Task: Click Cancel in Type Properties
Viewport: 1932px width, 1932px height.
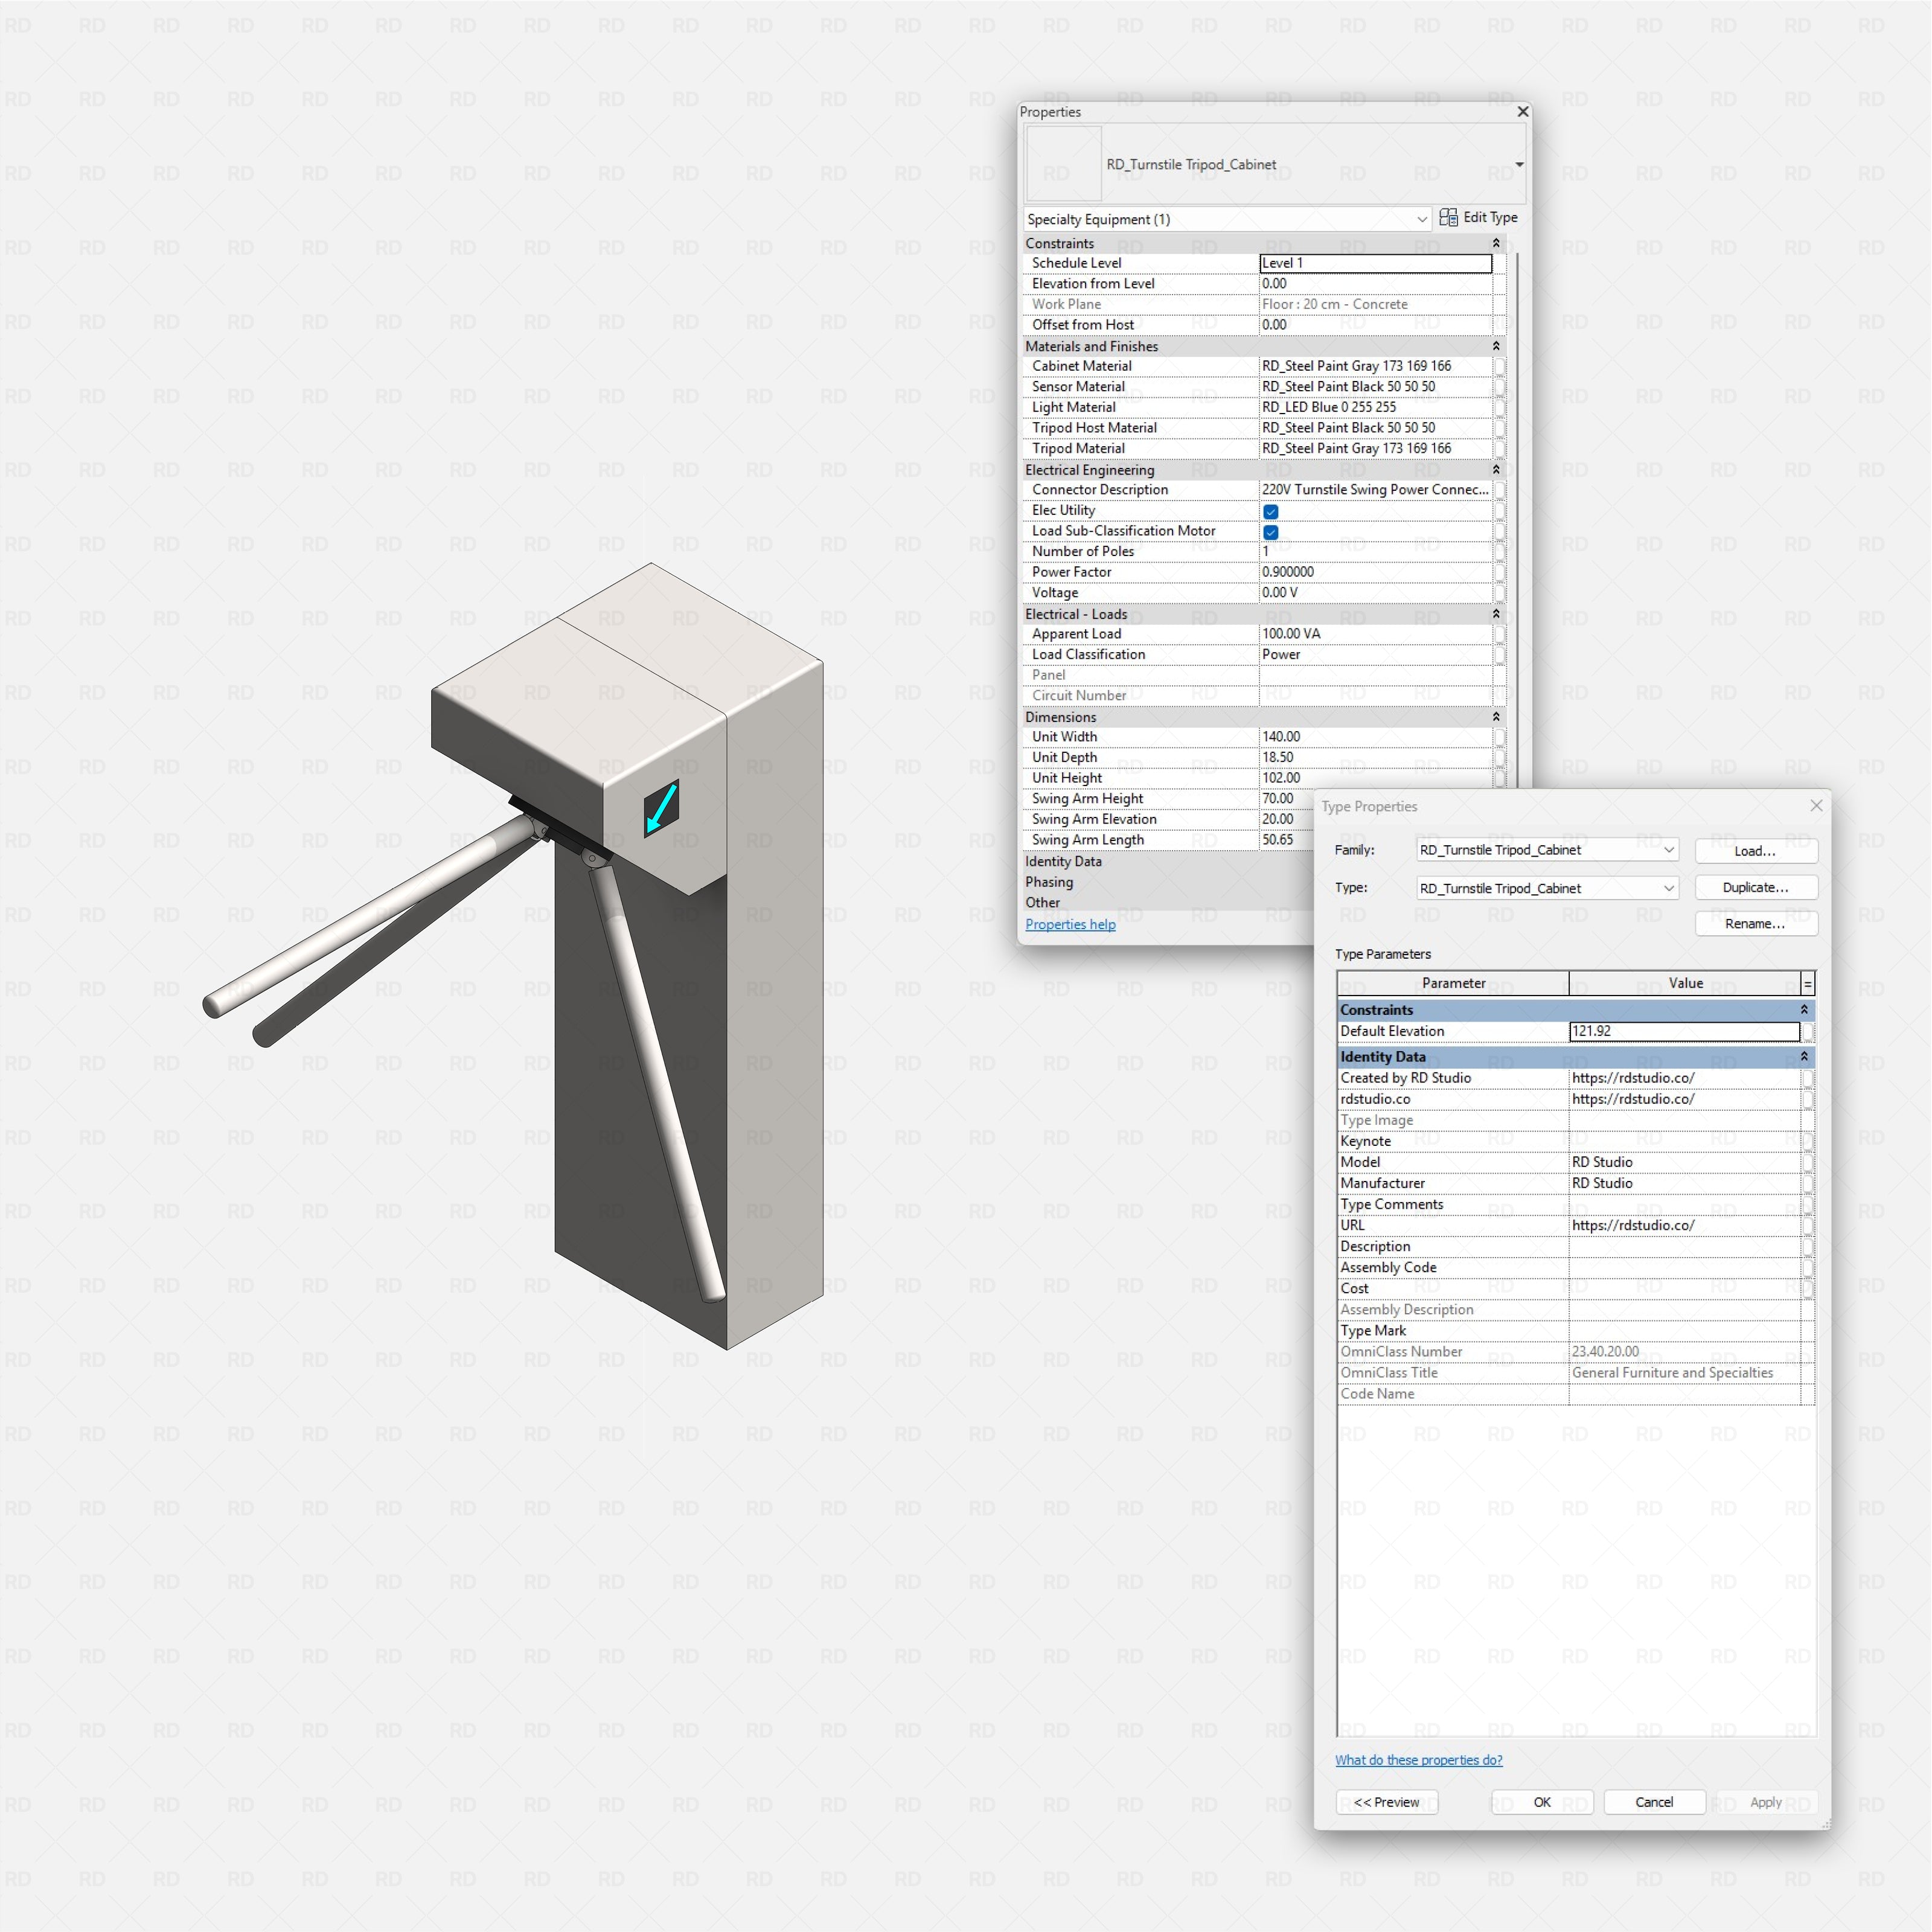Action: [1654, 1802]
